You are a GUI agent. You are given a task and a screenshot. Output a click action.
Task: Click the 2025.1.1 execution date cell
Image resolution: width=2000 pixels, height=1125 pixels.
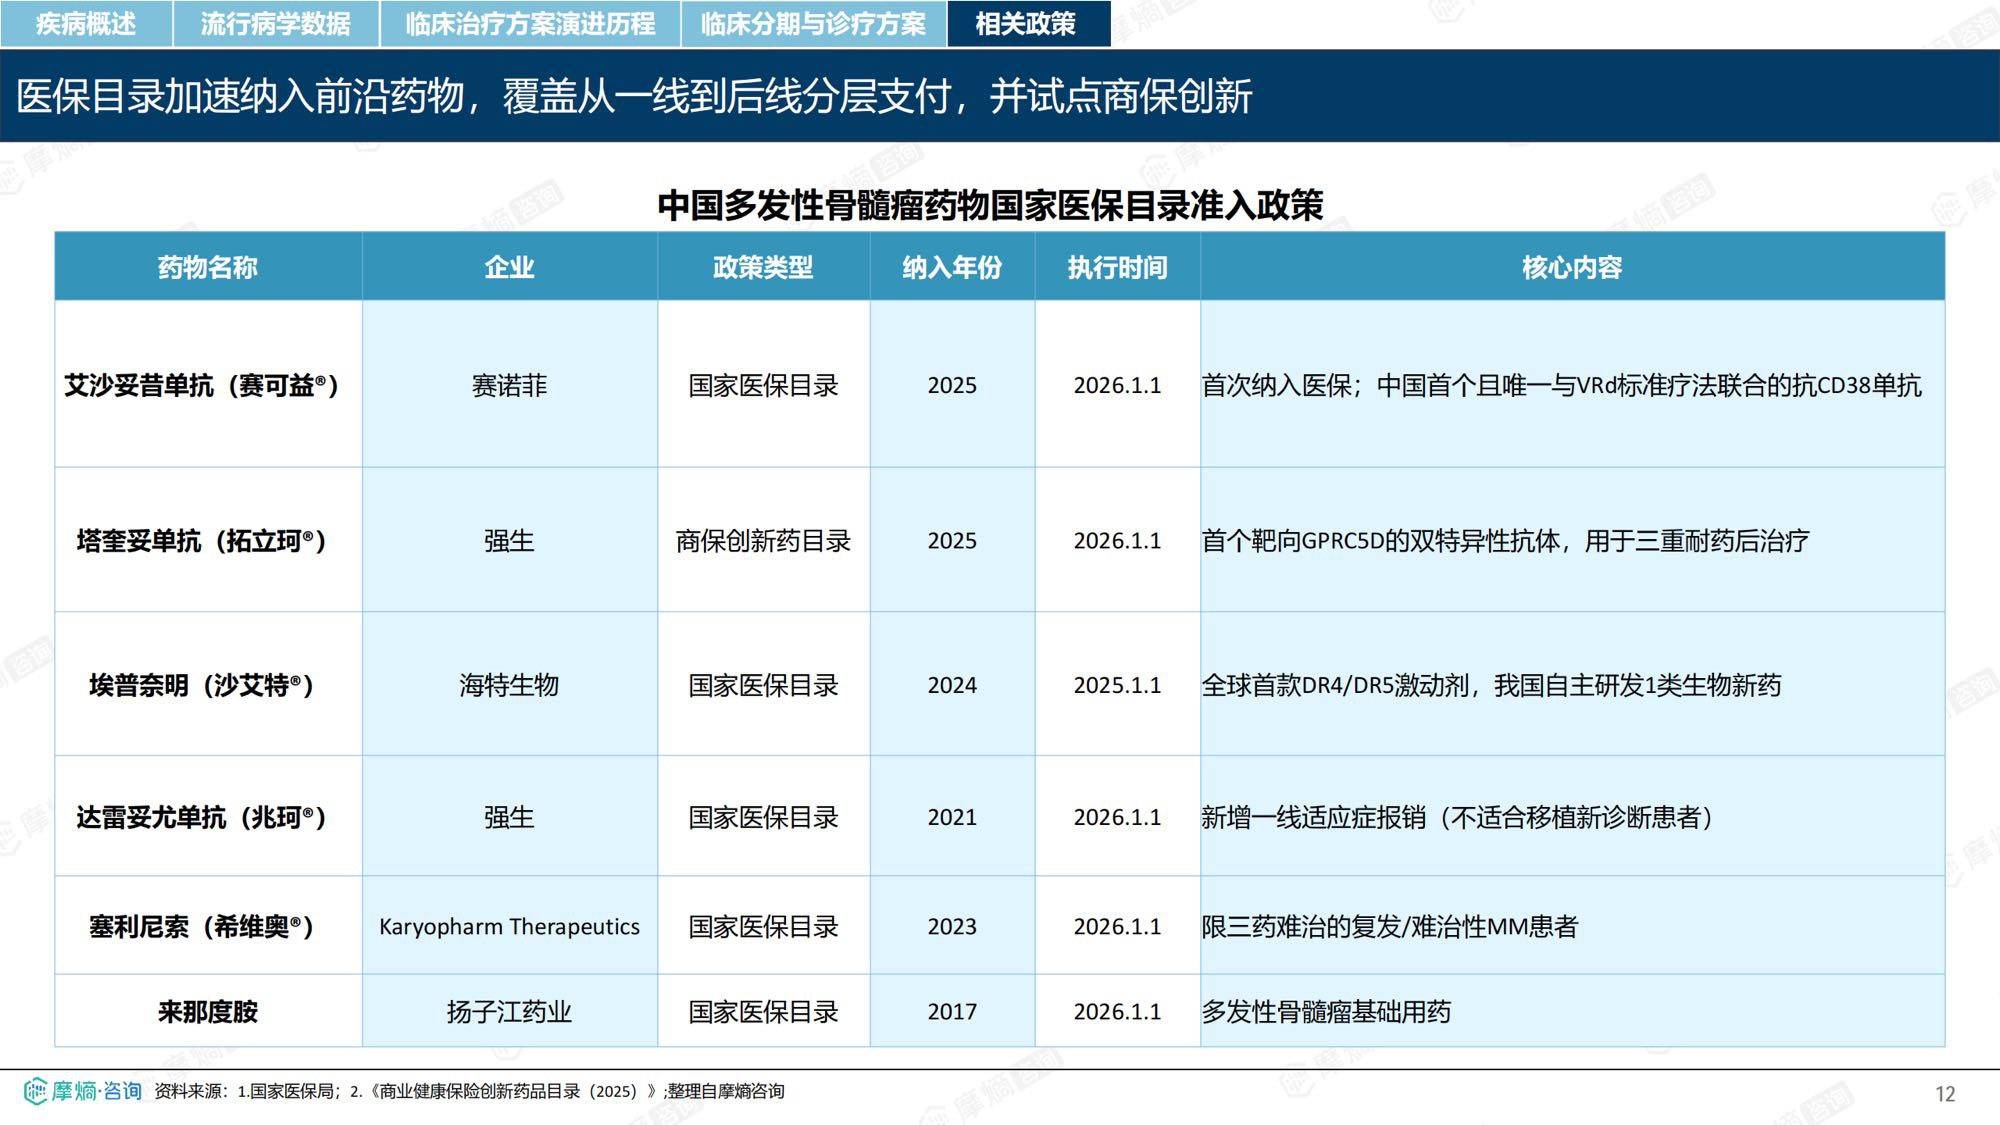1117,685
